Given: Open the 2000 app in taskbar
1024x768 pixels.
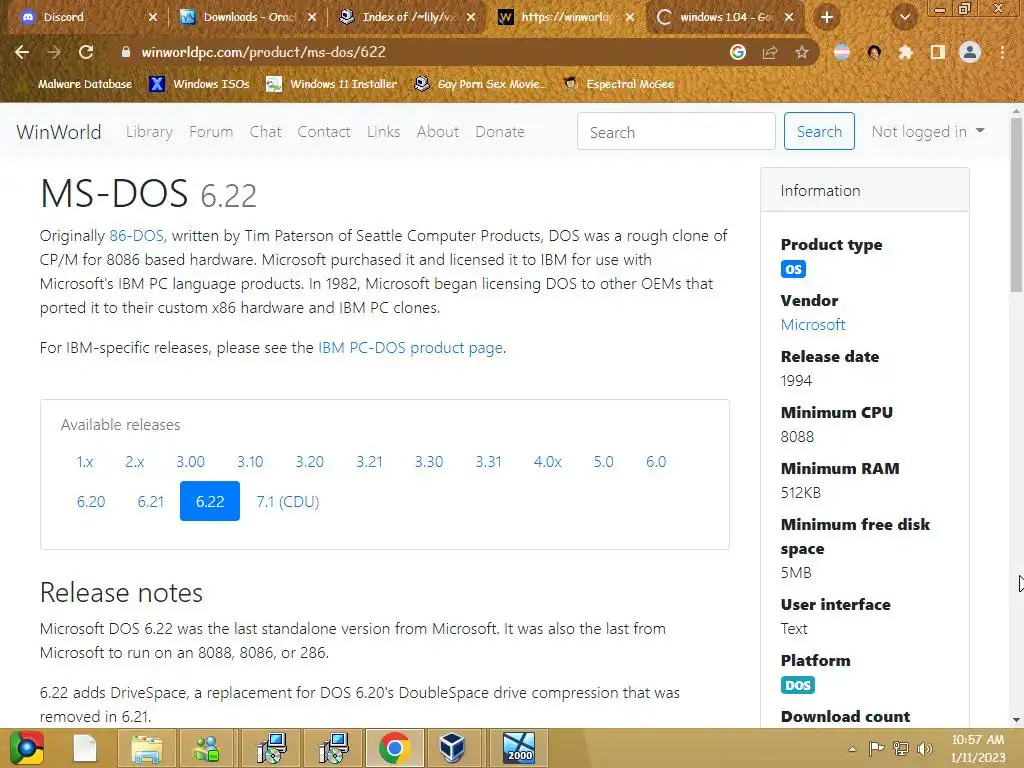Looking at the screenshot, I should 519,748.
